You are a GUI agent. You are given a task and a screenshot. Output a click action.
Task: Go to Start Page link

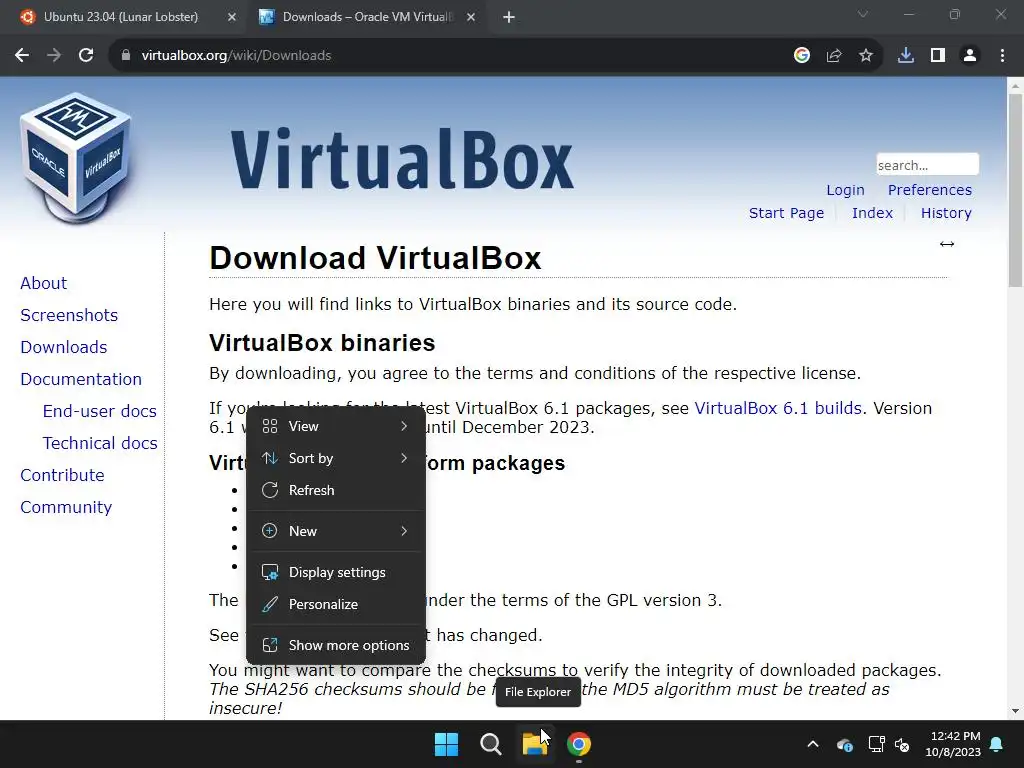point(786,213)
